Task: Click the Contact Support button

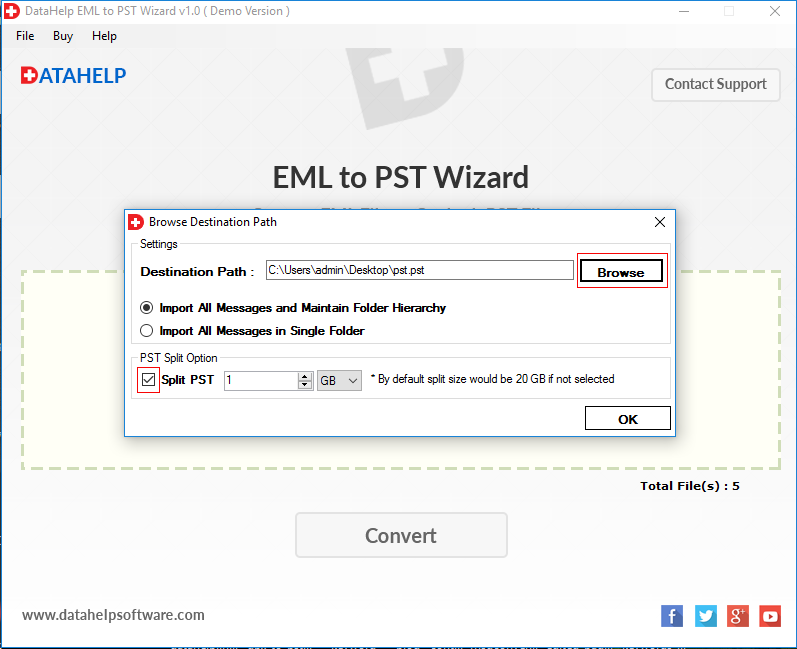Action: click(716, 84)
